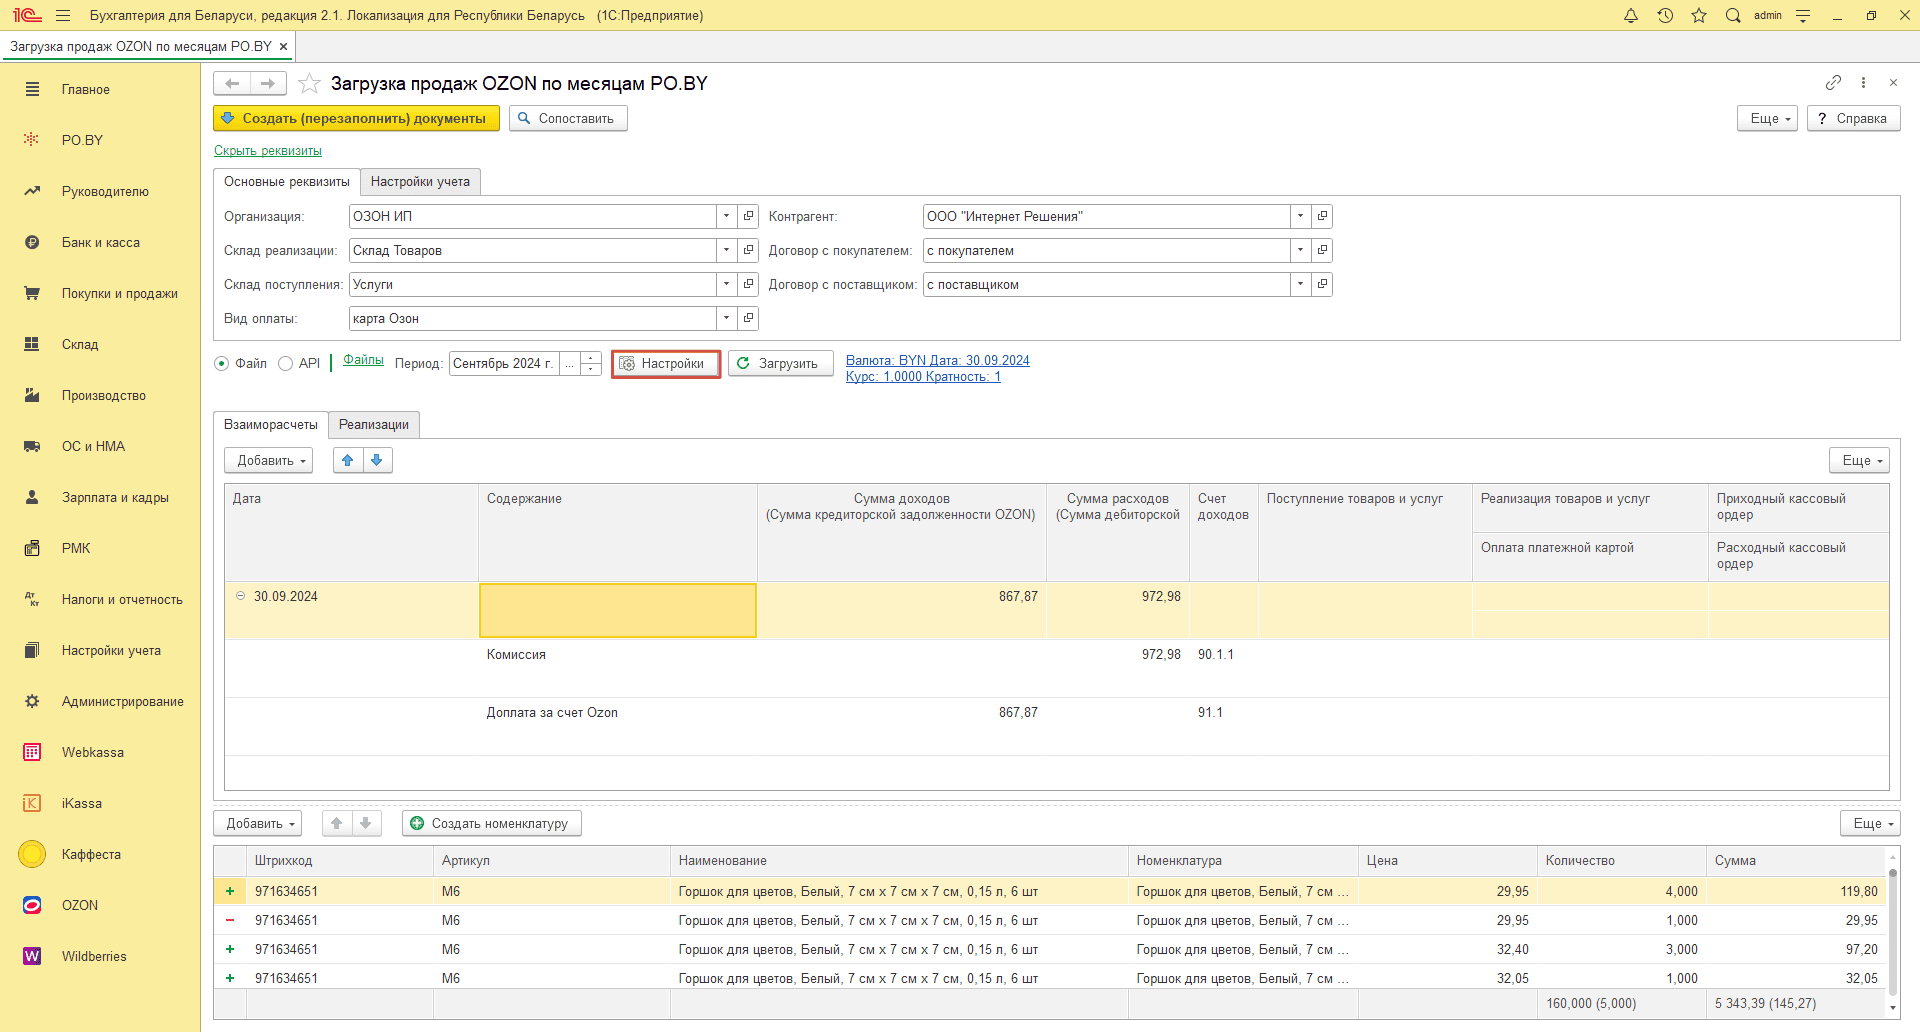Expand the Организация dropdown list

click(x=727, y=216)
